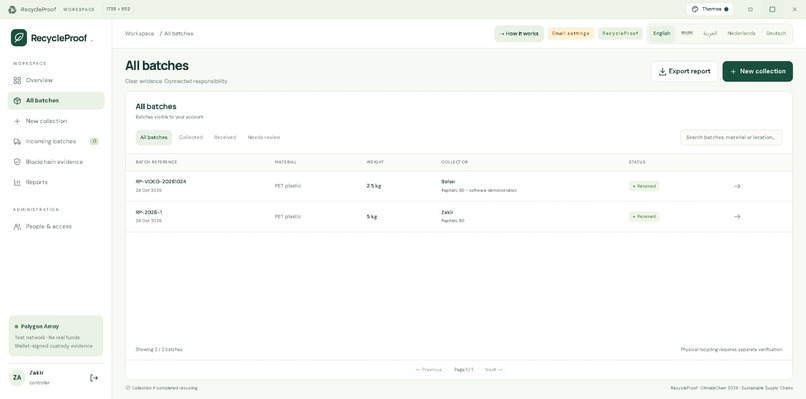Minimize the RecycleProof window

tap(750, 9)
